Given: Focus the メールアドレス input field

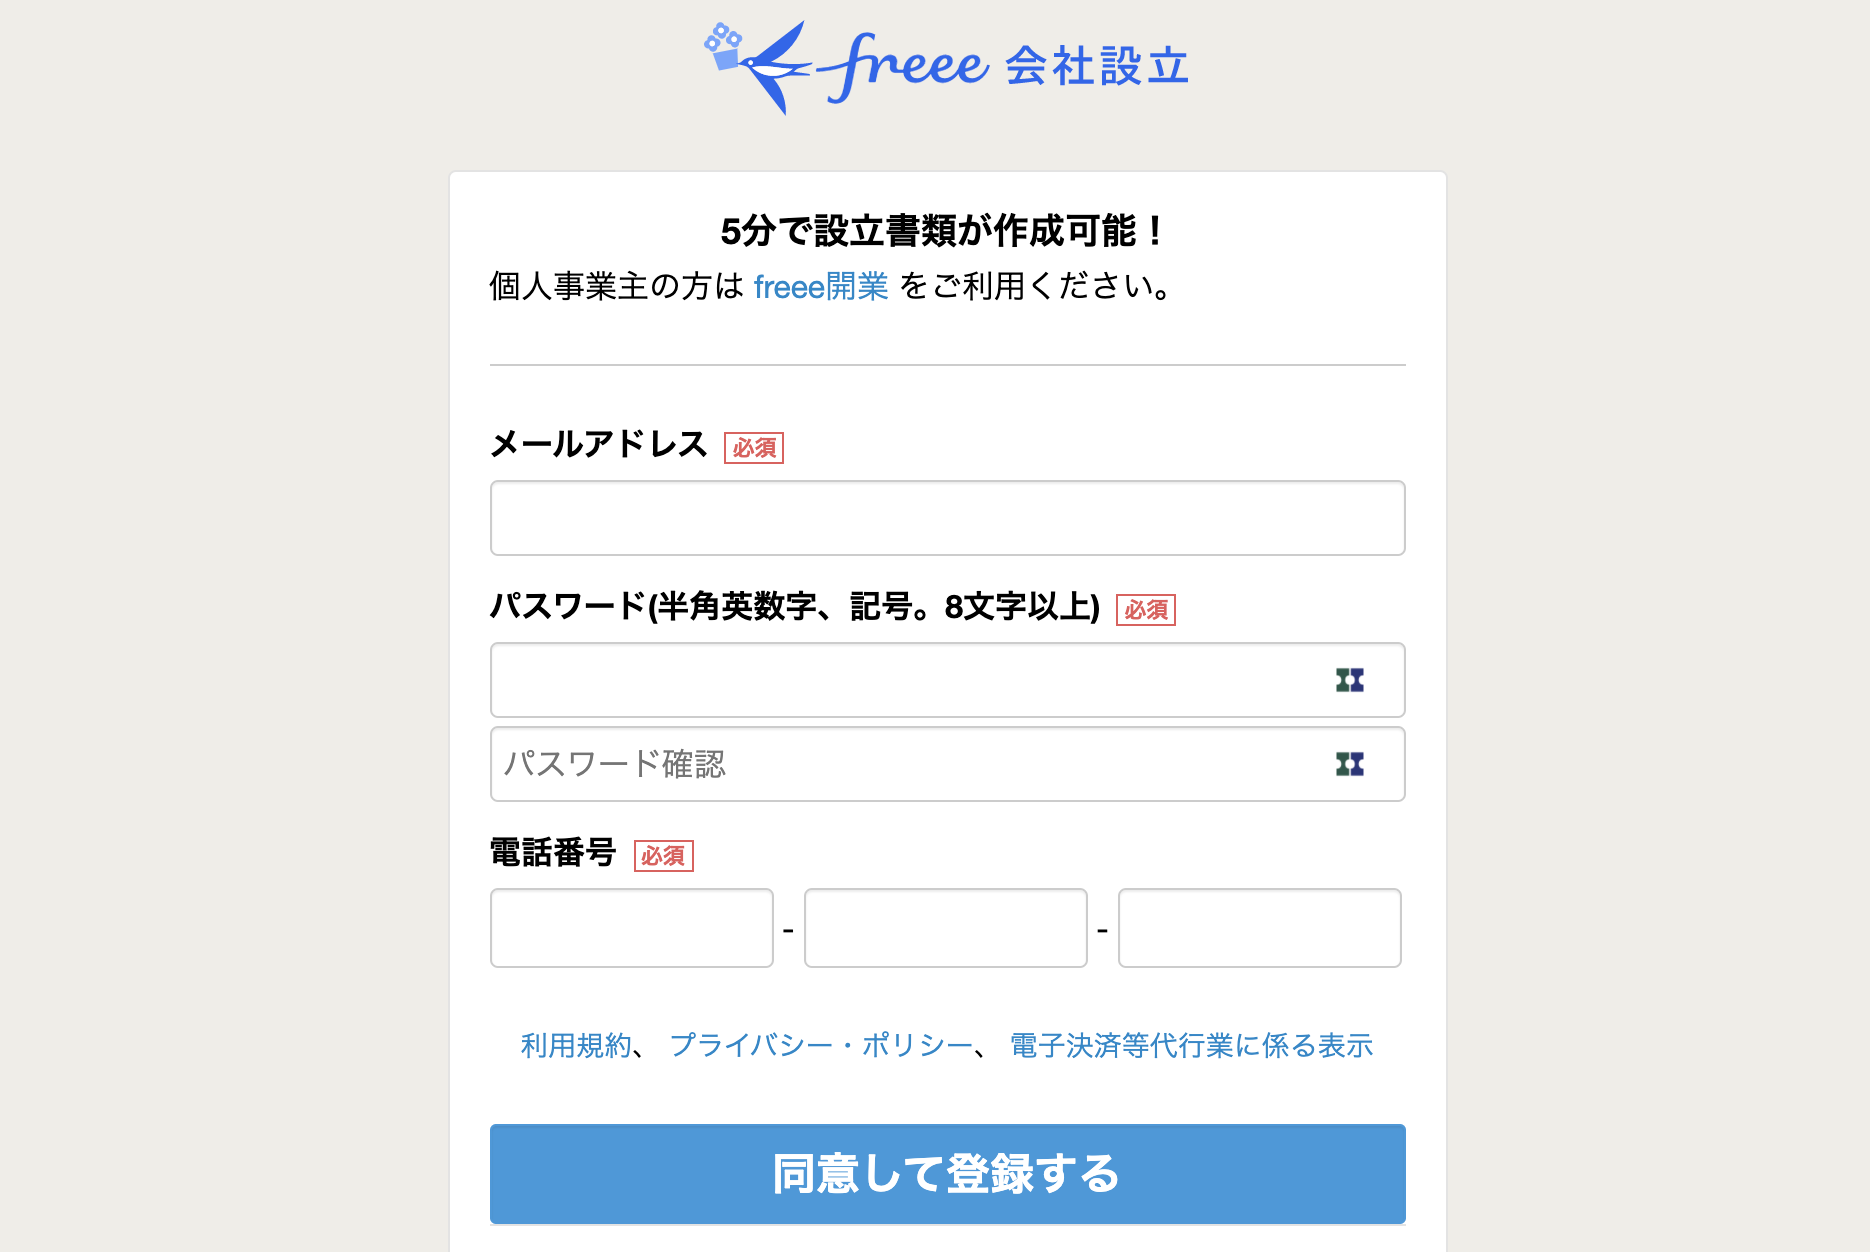Looking at the screenshot, I should pos(947,518).
